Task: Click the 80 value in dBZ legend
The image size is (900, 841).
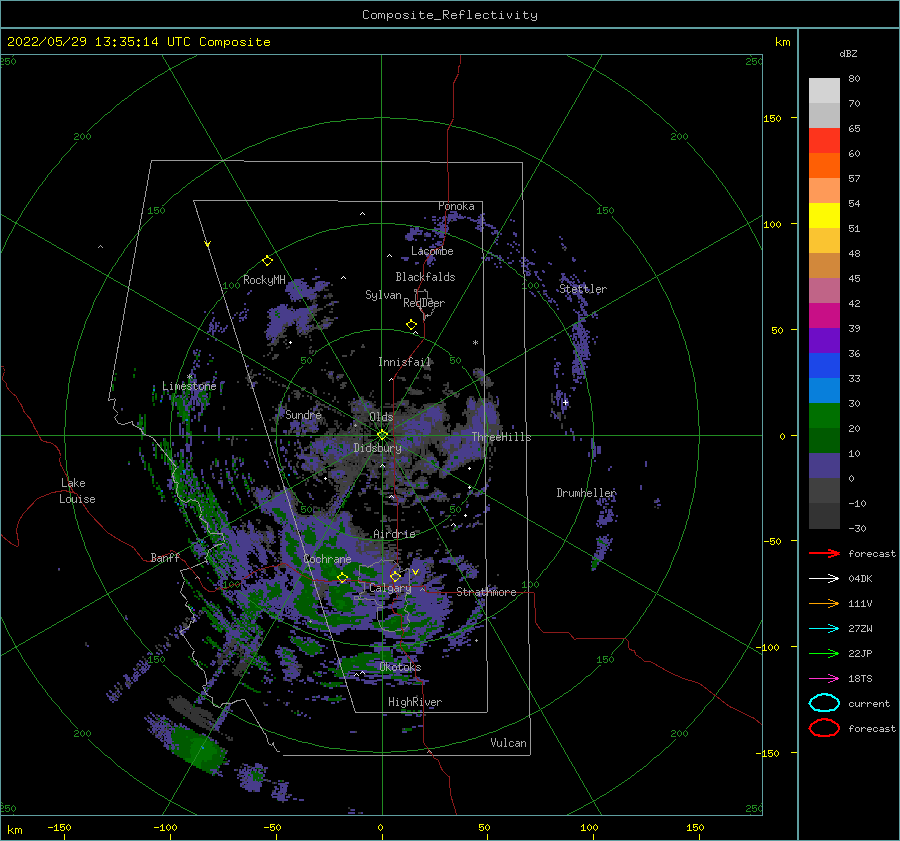Action: [854, 79]
